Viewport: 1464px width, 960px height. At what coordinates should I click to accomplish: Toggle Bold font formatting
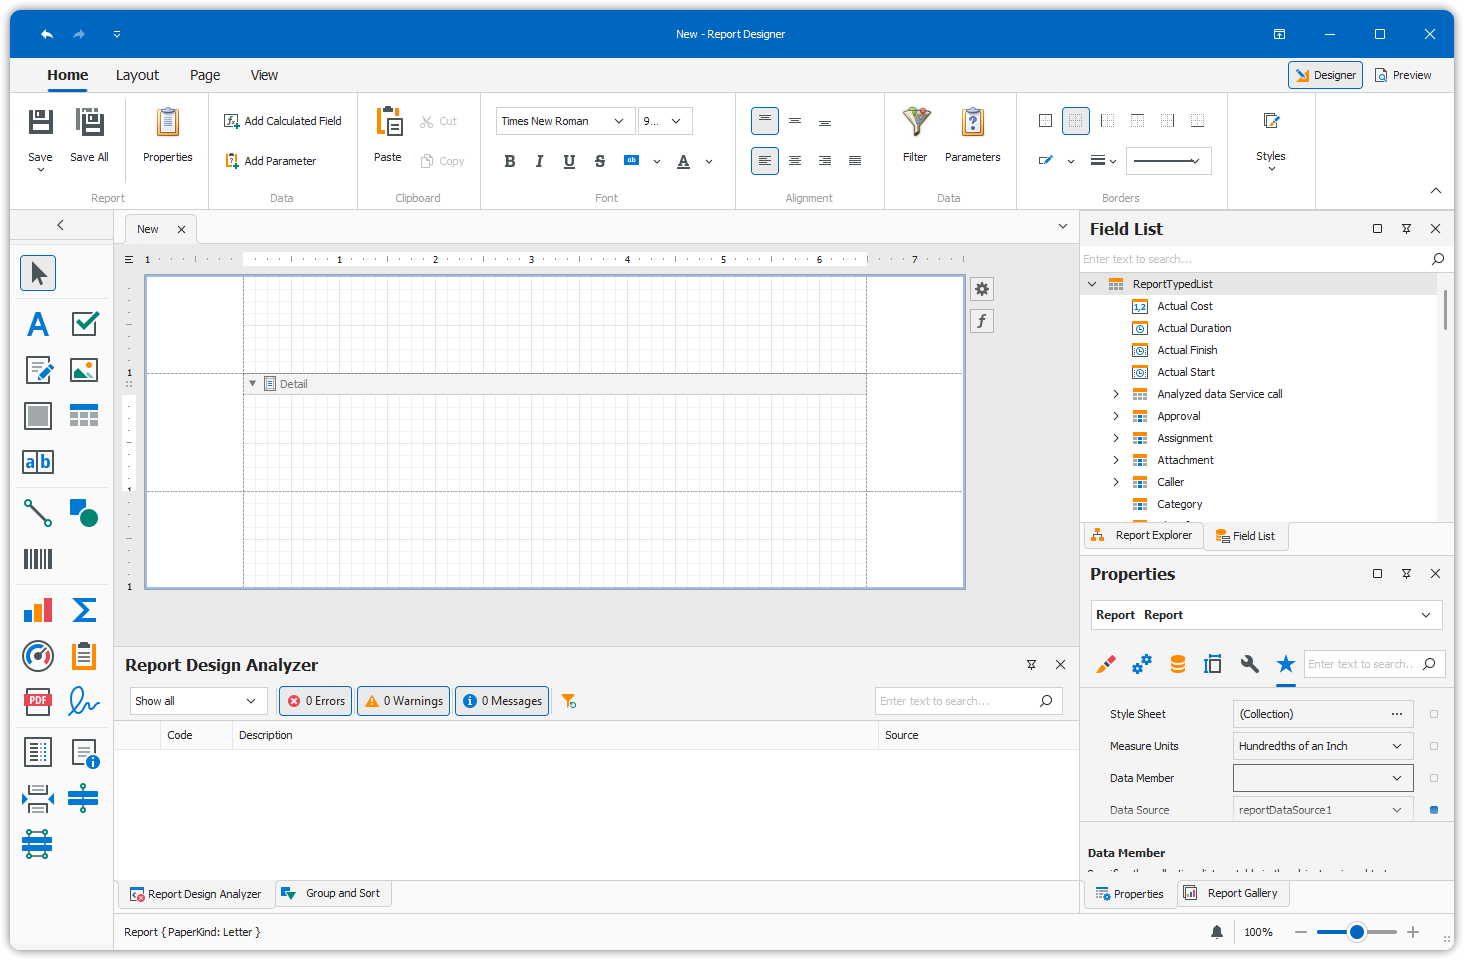(510, 161)
